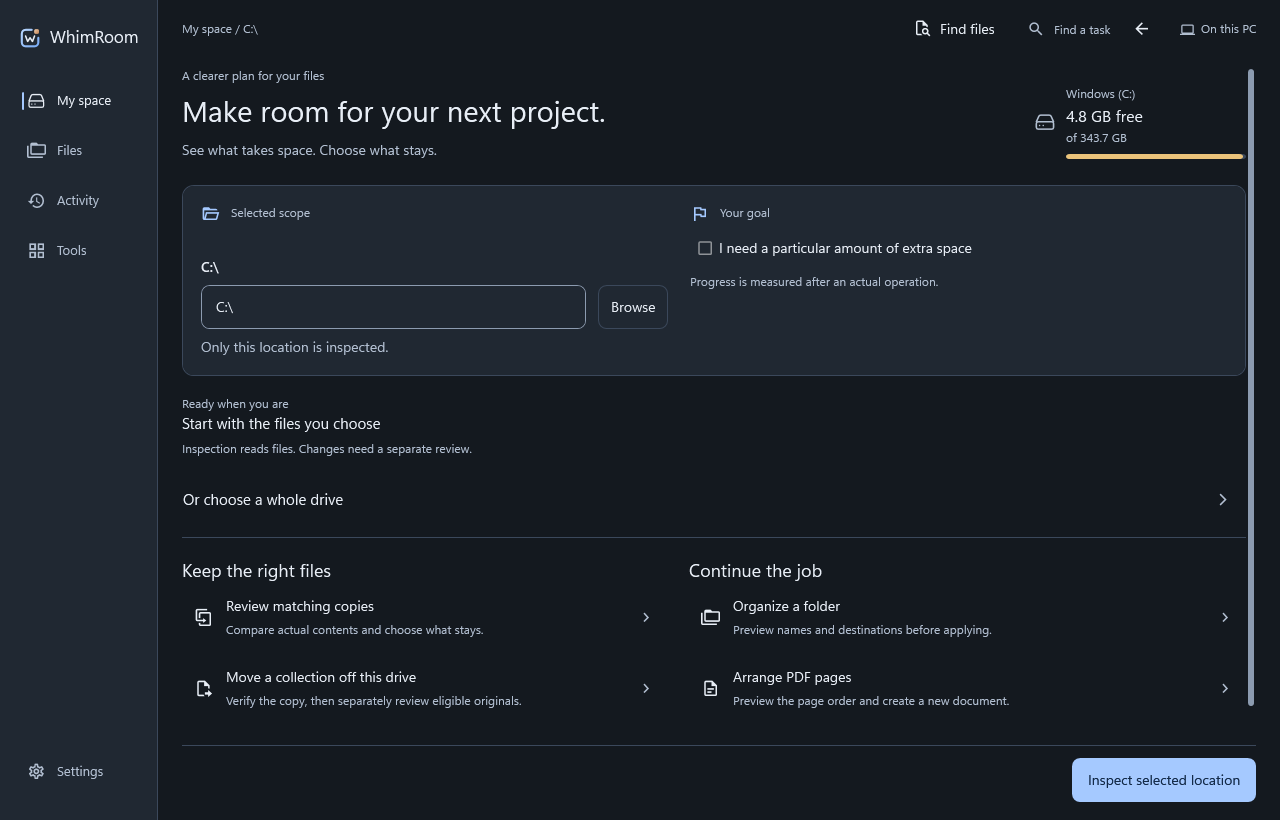Click the Your goal flag icon
The image size is (1280, 820).
[x=699, y=213]
